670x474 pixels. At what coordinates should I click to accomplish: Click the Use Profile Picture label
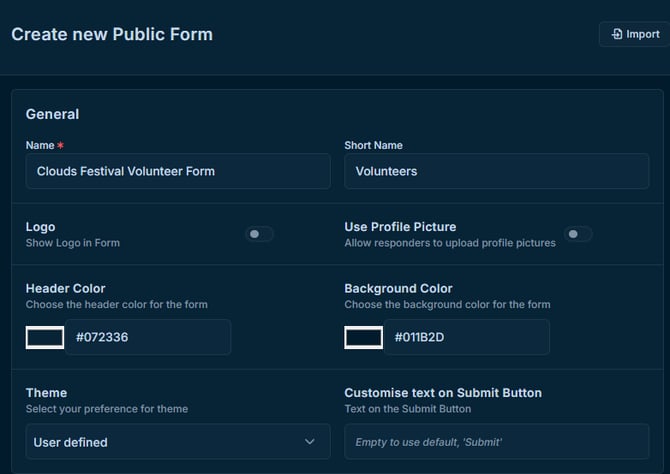point(400,227)
